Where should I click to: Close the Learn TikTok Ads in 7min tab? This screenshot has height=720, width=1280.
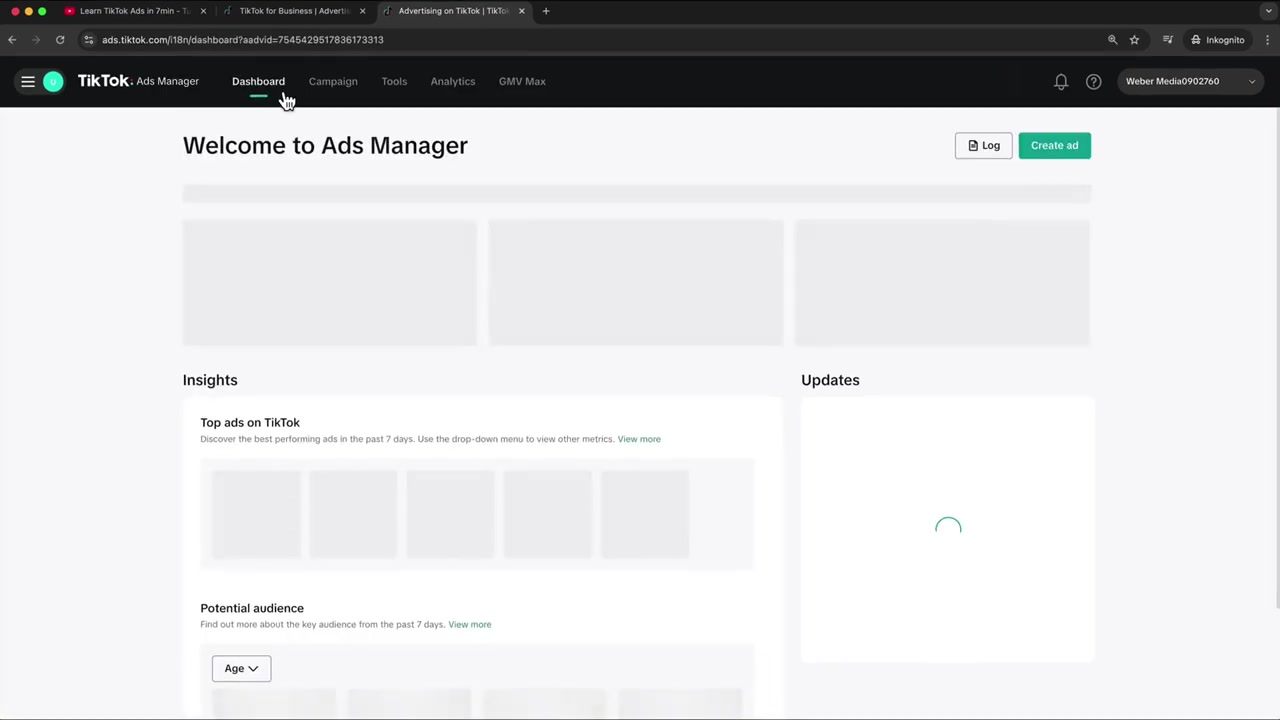pyautogui.click(x=203, y=11)
